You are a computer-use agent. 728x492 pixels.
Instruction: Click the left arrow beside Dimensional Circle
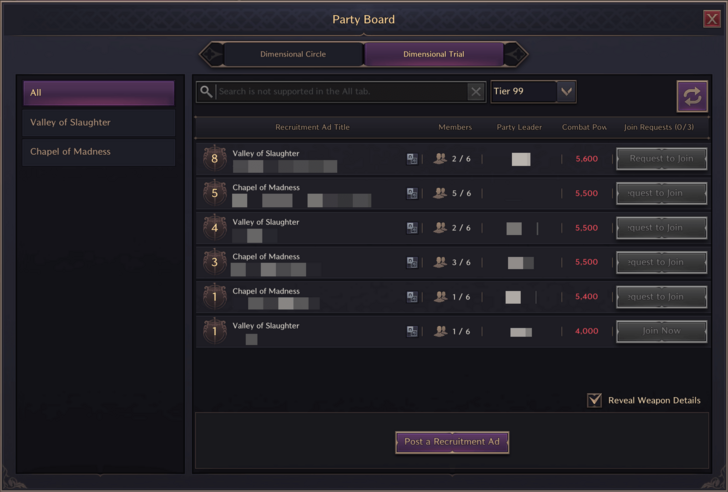(211, 54)
